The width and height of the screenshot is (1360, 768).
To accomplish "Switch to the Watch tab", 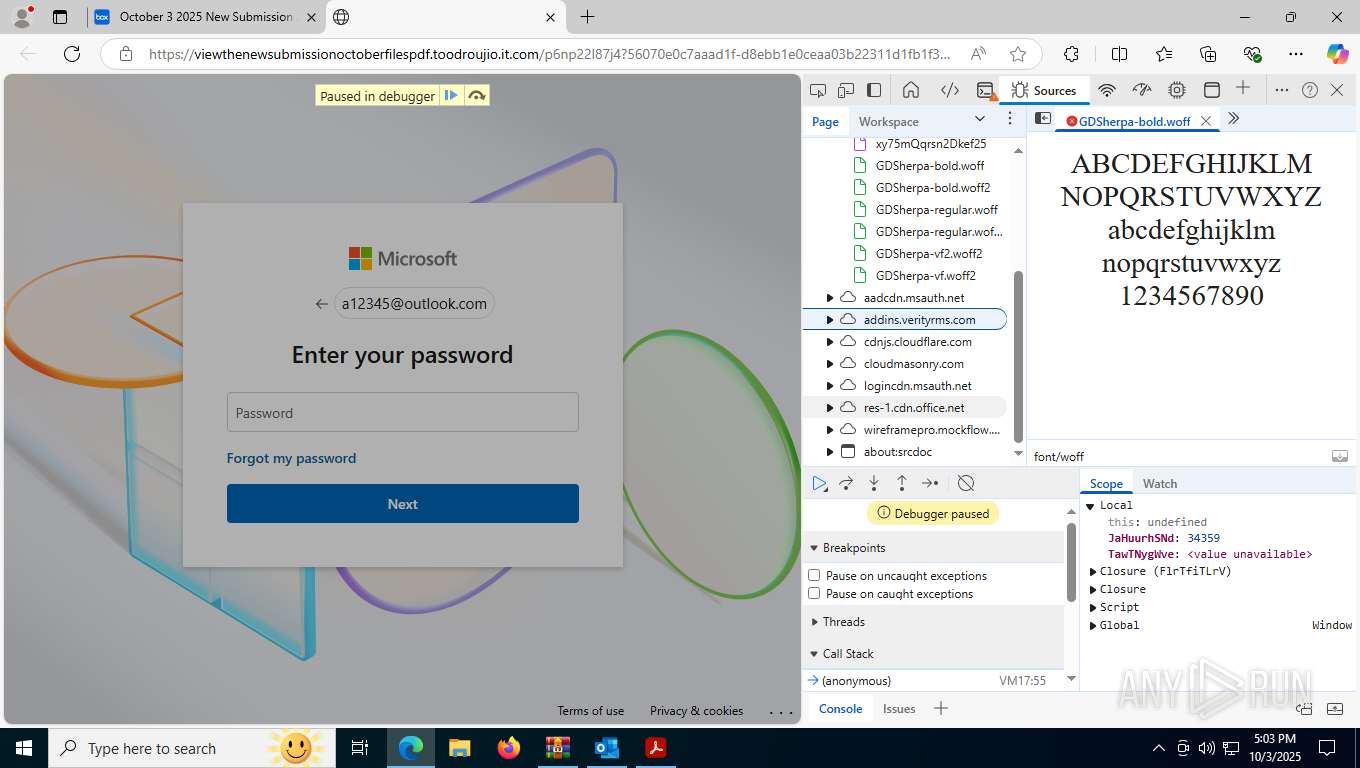I will click(1160, 484).
